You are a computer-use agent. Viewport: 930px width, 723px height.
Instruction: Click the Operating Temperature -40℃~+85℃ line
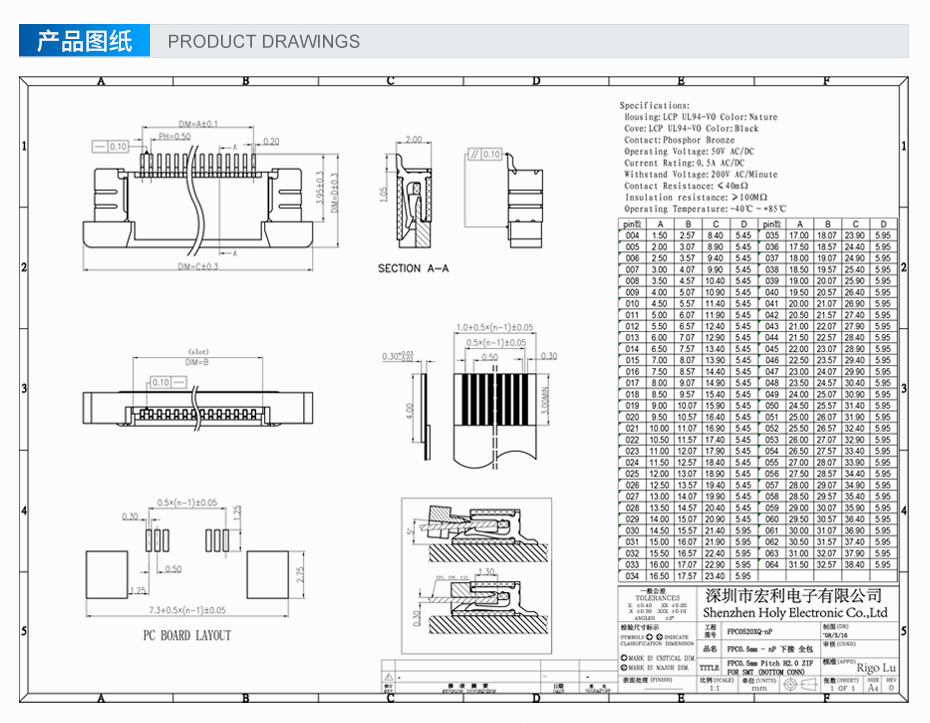point(705,209)
